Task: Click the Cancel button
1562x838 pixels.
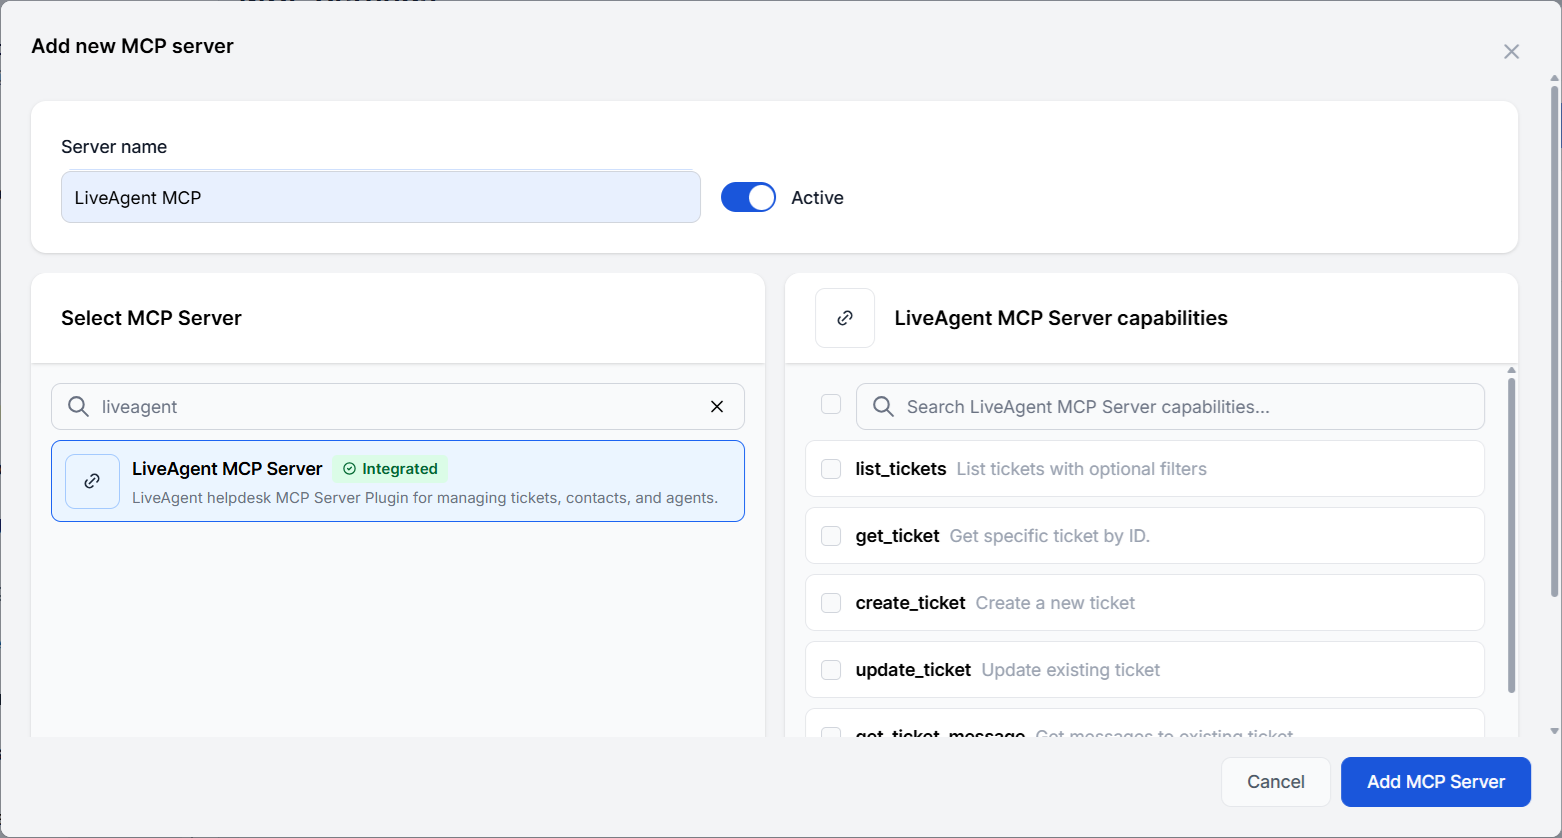Action: coord(1275,781)
